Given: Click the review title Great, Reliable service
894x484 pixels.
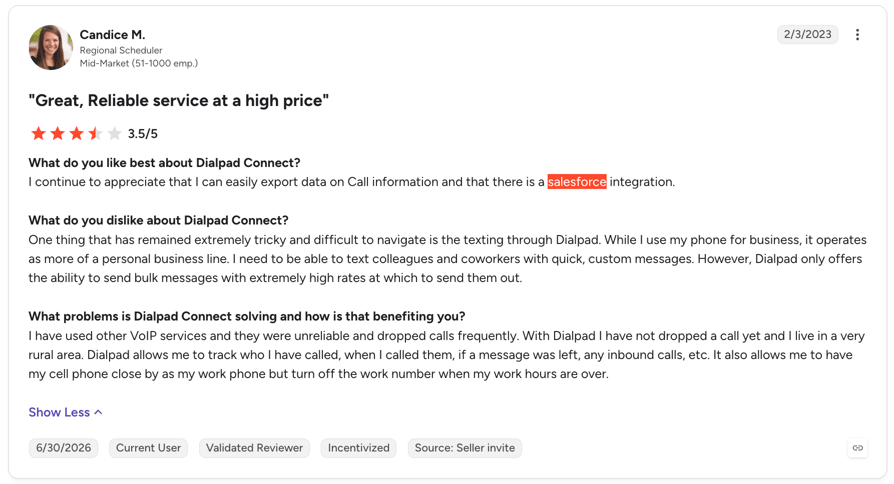Looking at the screenshot, I should (x=178, y=101).
